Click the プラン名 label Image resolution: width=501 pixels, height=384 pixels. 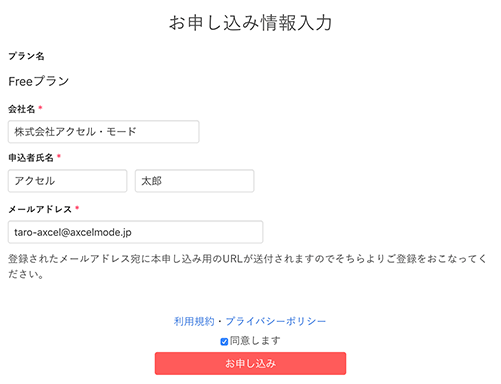pyautogui.click(x=26, y=56)
